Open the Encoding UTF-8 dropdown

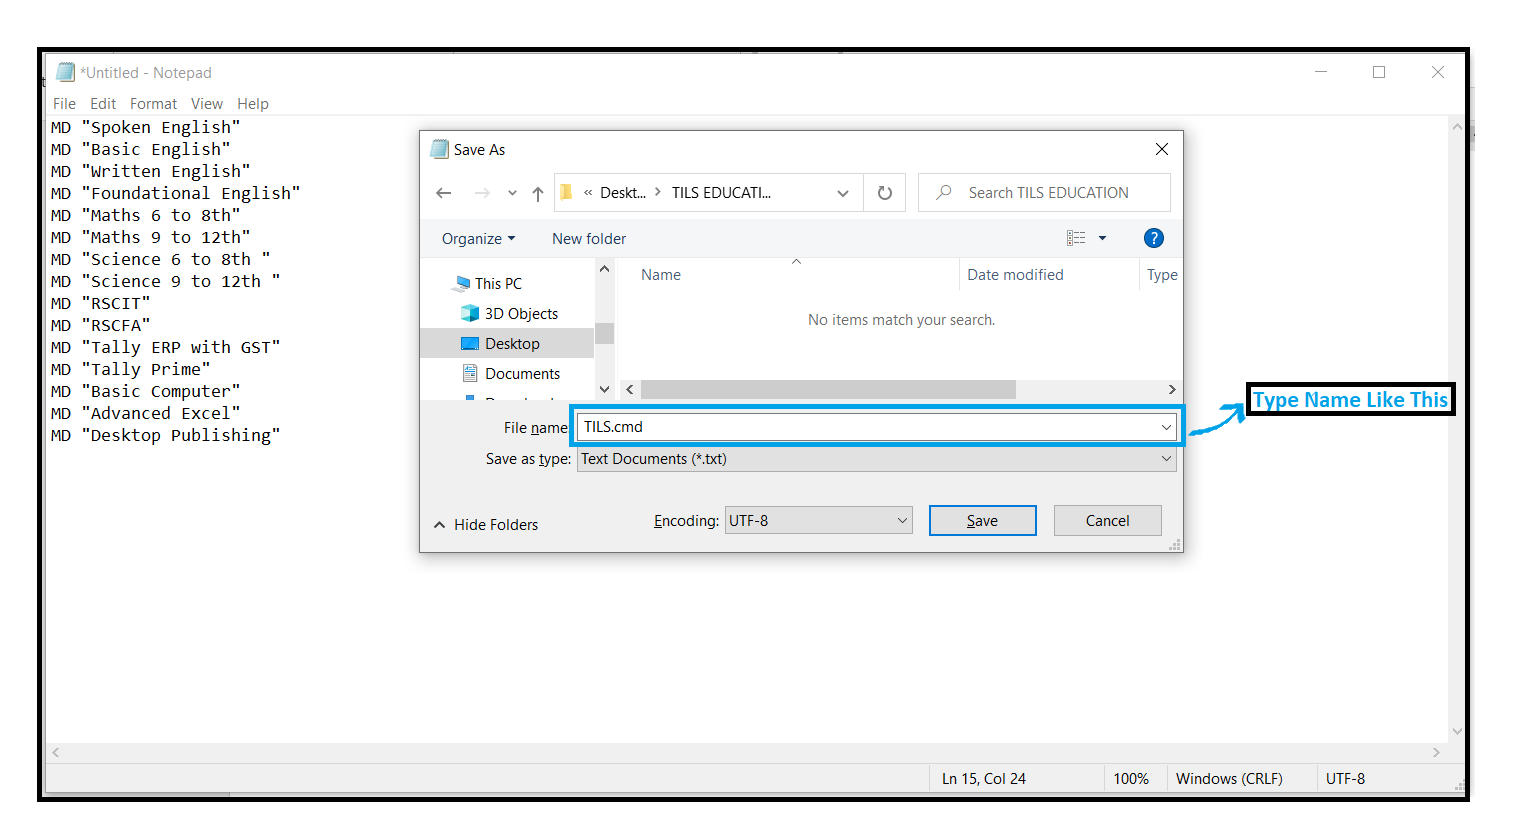click(x=902, y=520)
